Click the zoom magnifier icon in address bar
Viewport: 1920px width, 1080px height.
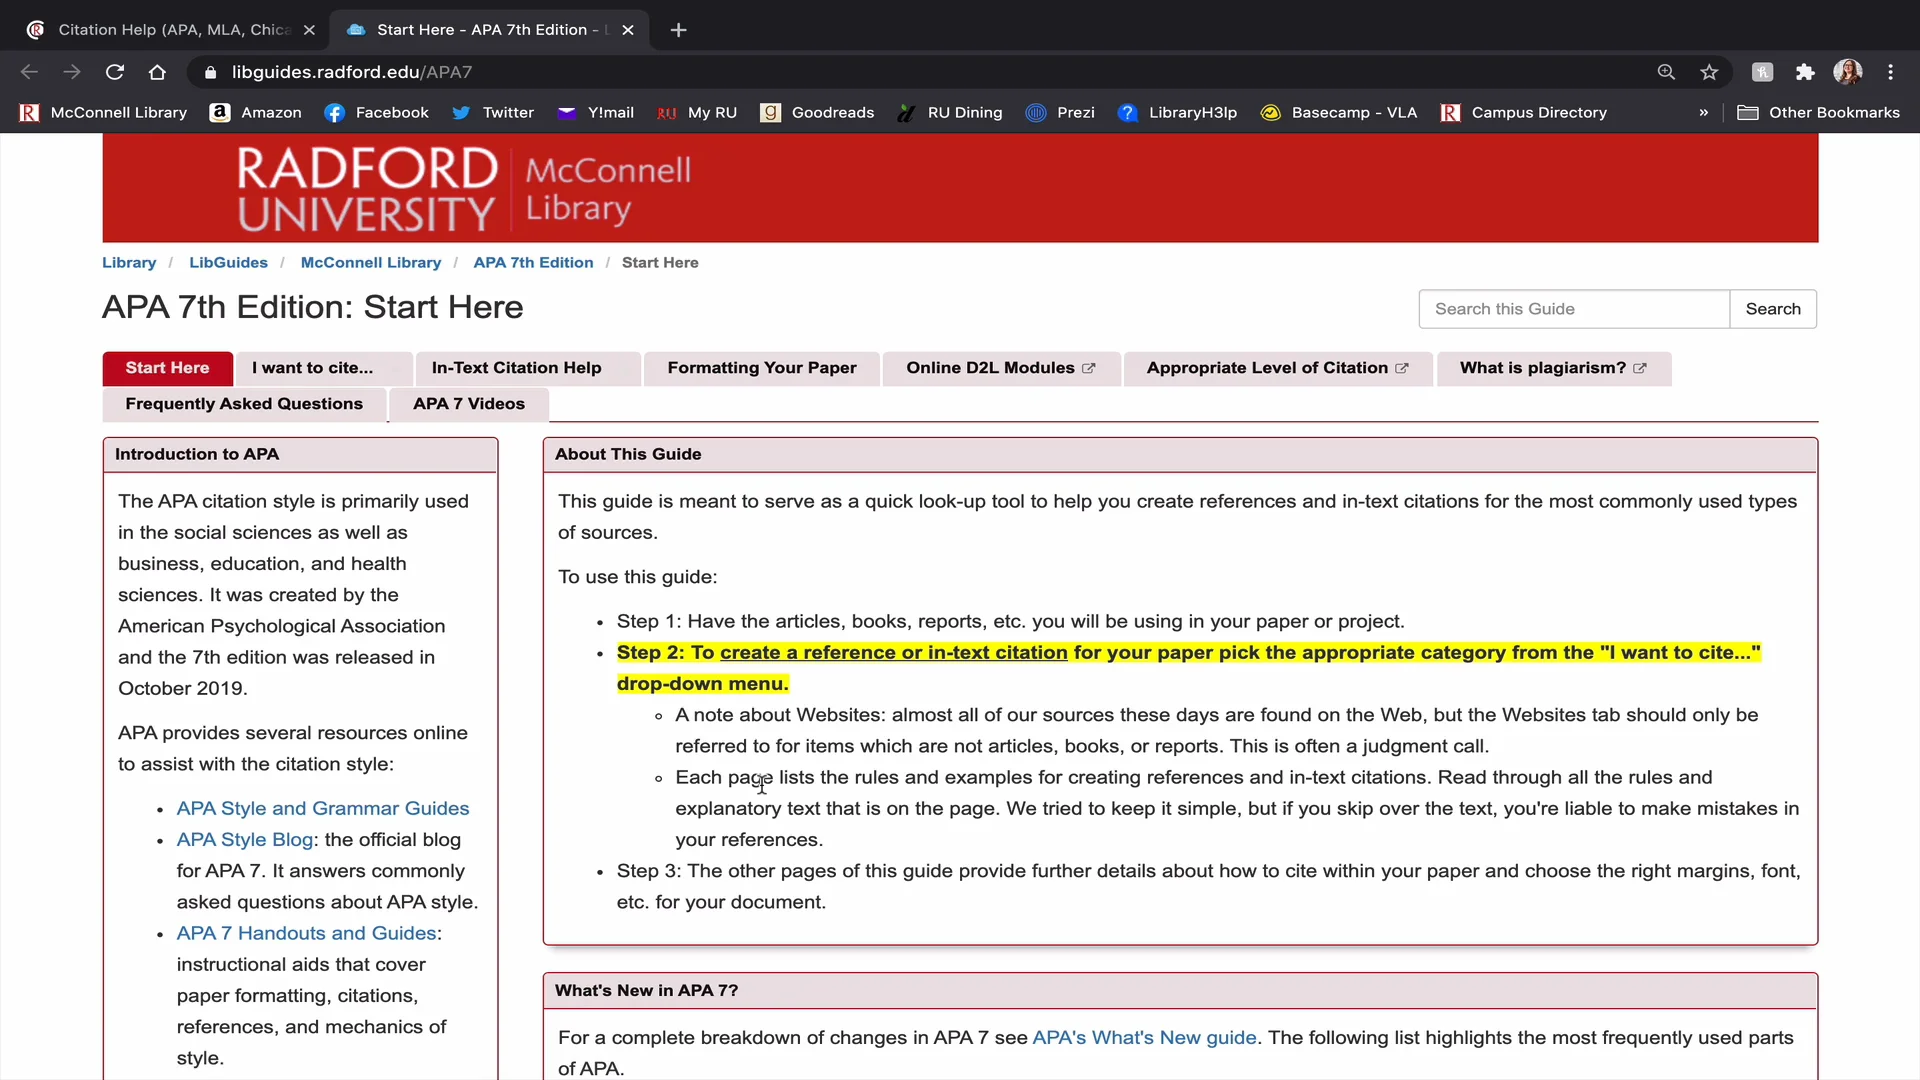[1666, 72]
